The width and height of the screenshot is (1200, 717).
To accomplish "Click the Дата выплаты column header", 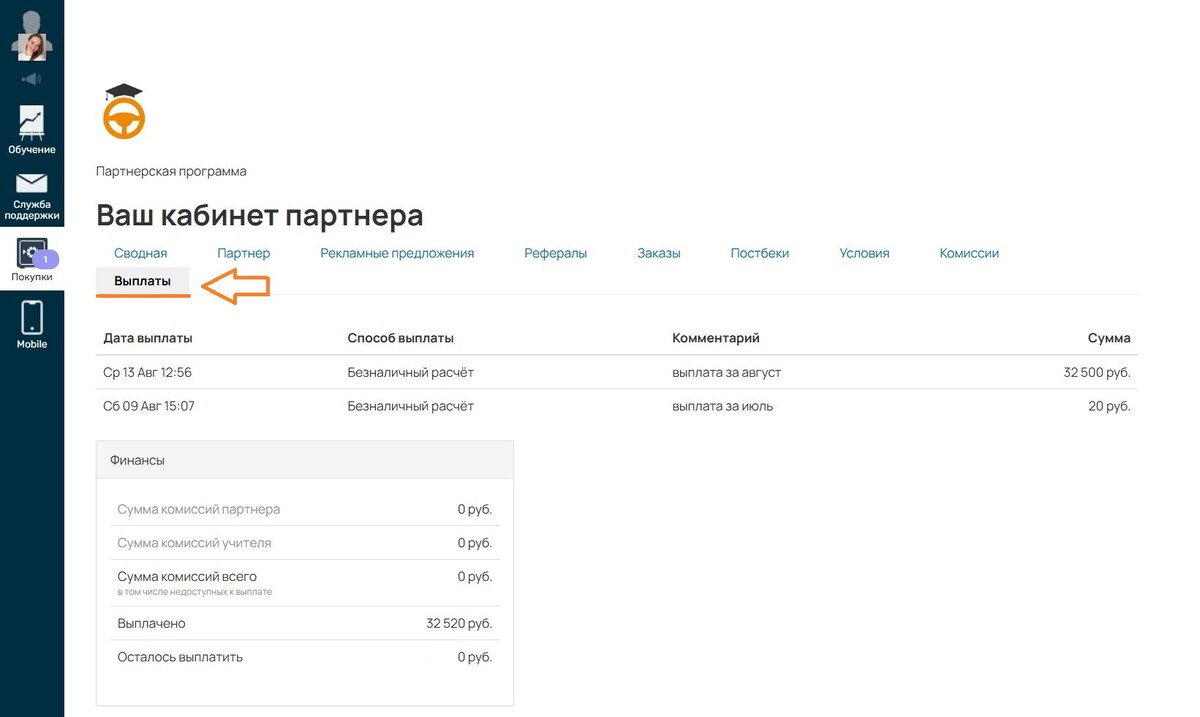I will tap(148, 338).
